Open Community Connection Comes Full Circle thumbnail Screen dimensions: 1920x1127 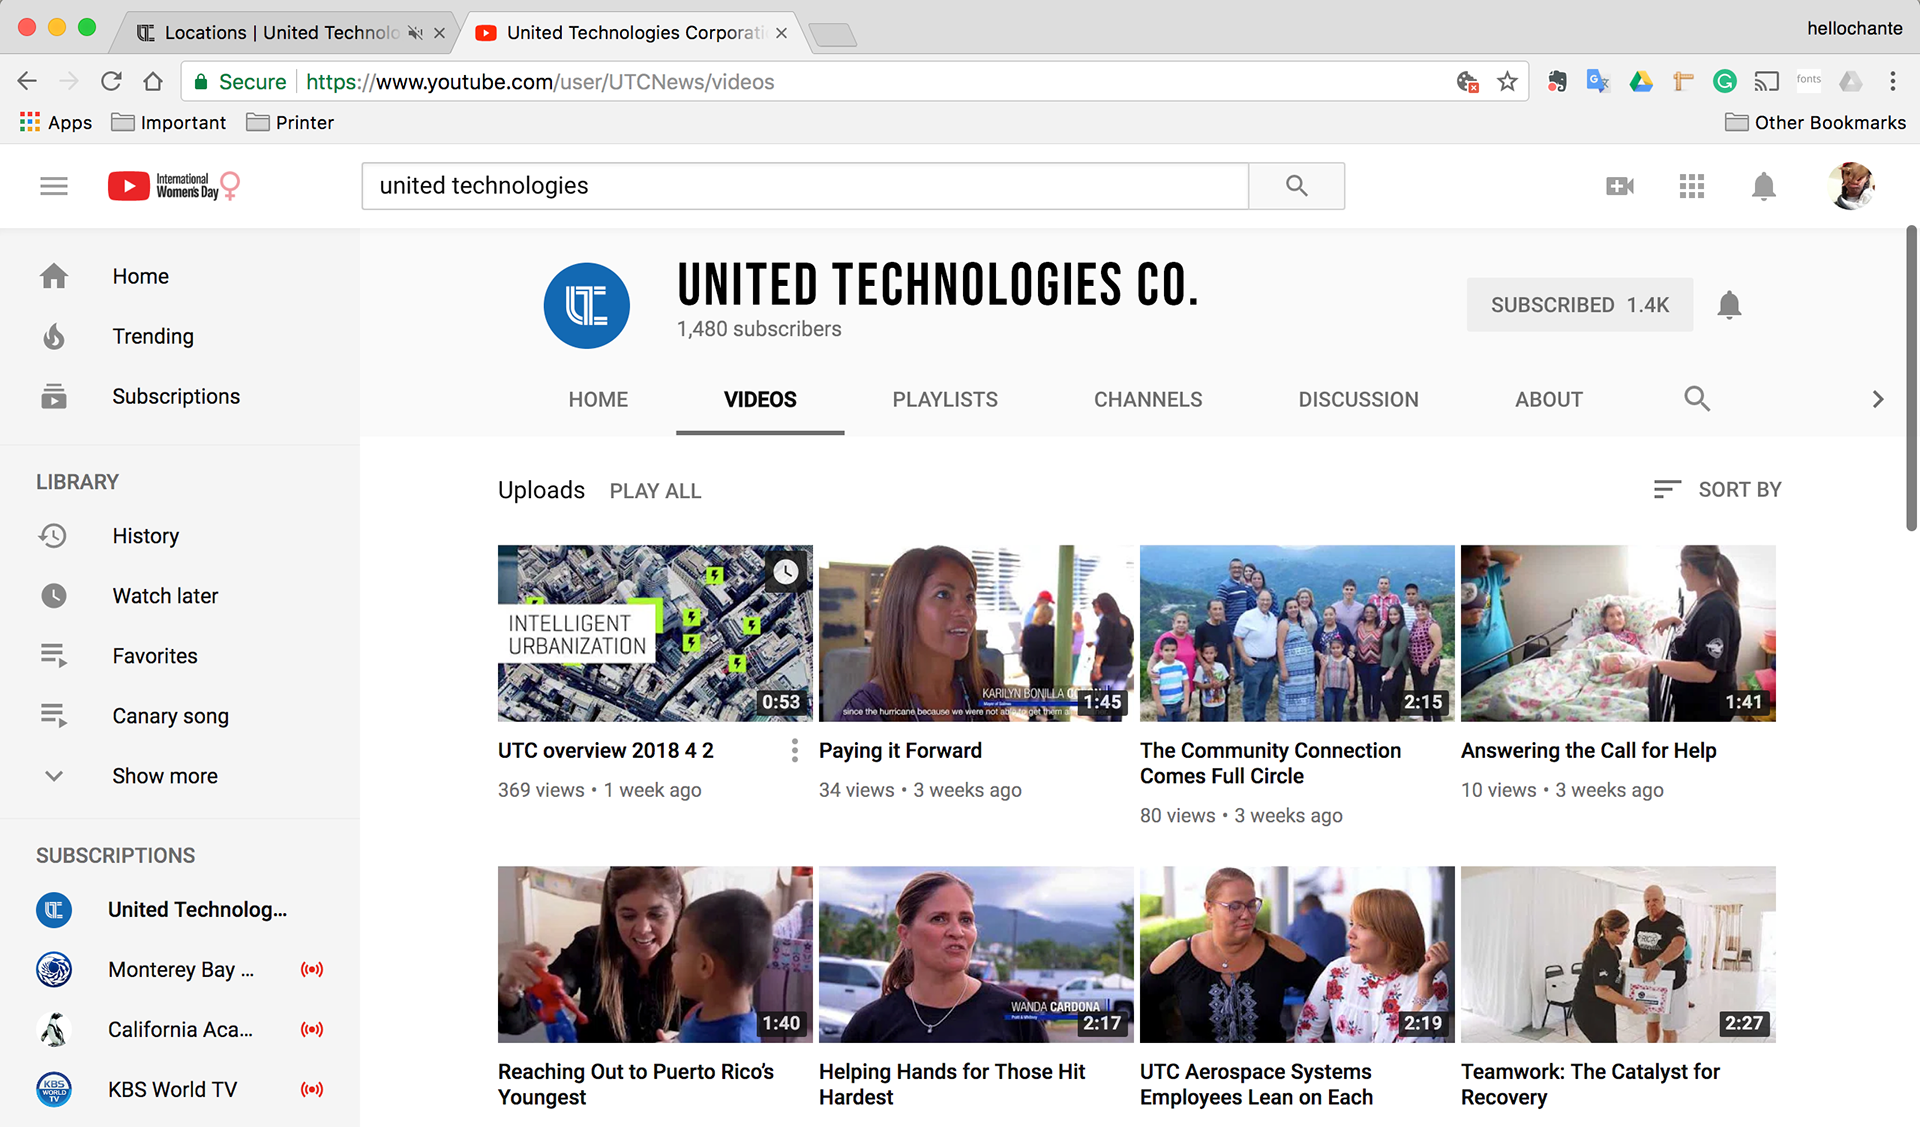coord(1297,633)
